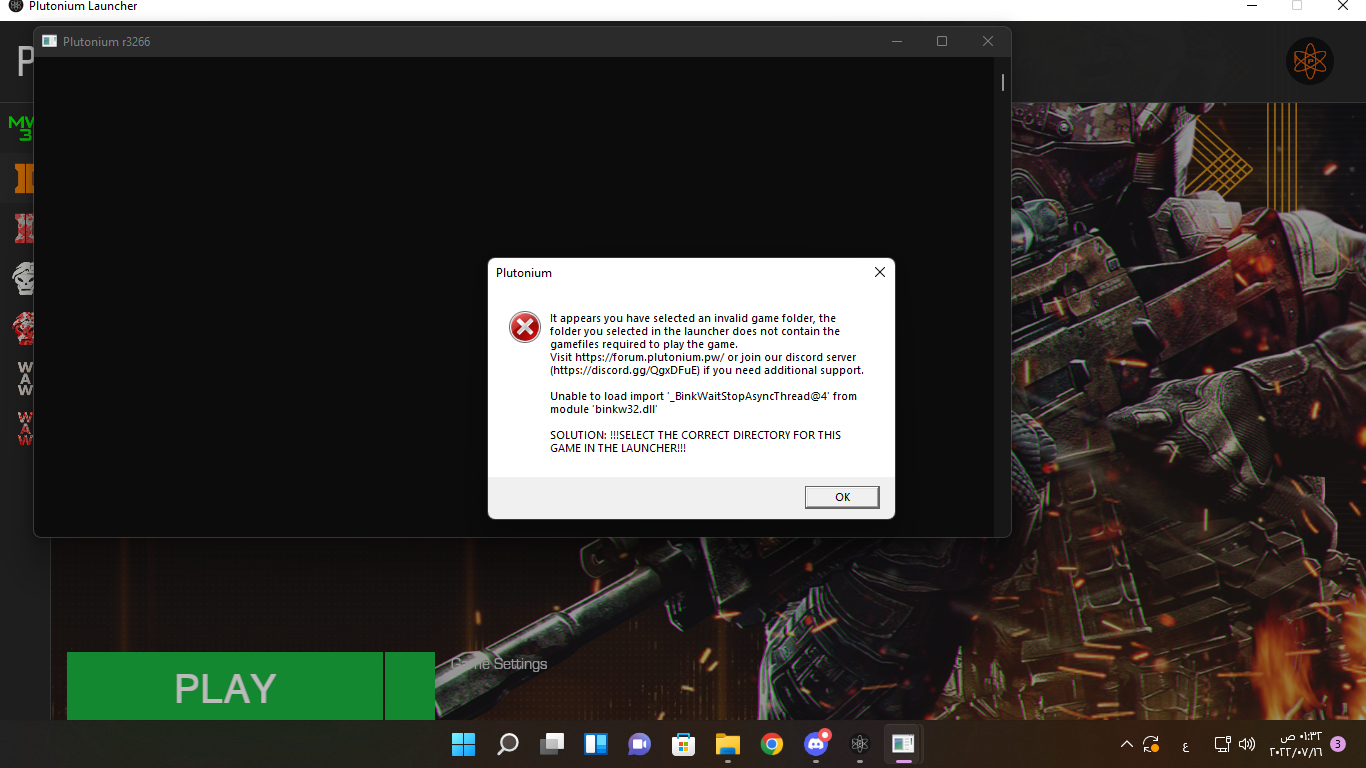This screenshot has width=1366, height=768.
Task: Open the volume control in the tray
Action: click(x=1246, y=744)
